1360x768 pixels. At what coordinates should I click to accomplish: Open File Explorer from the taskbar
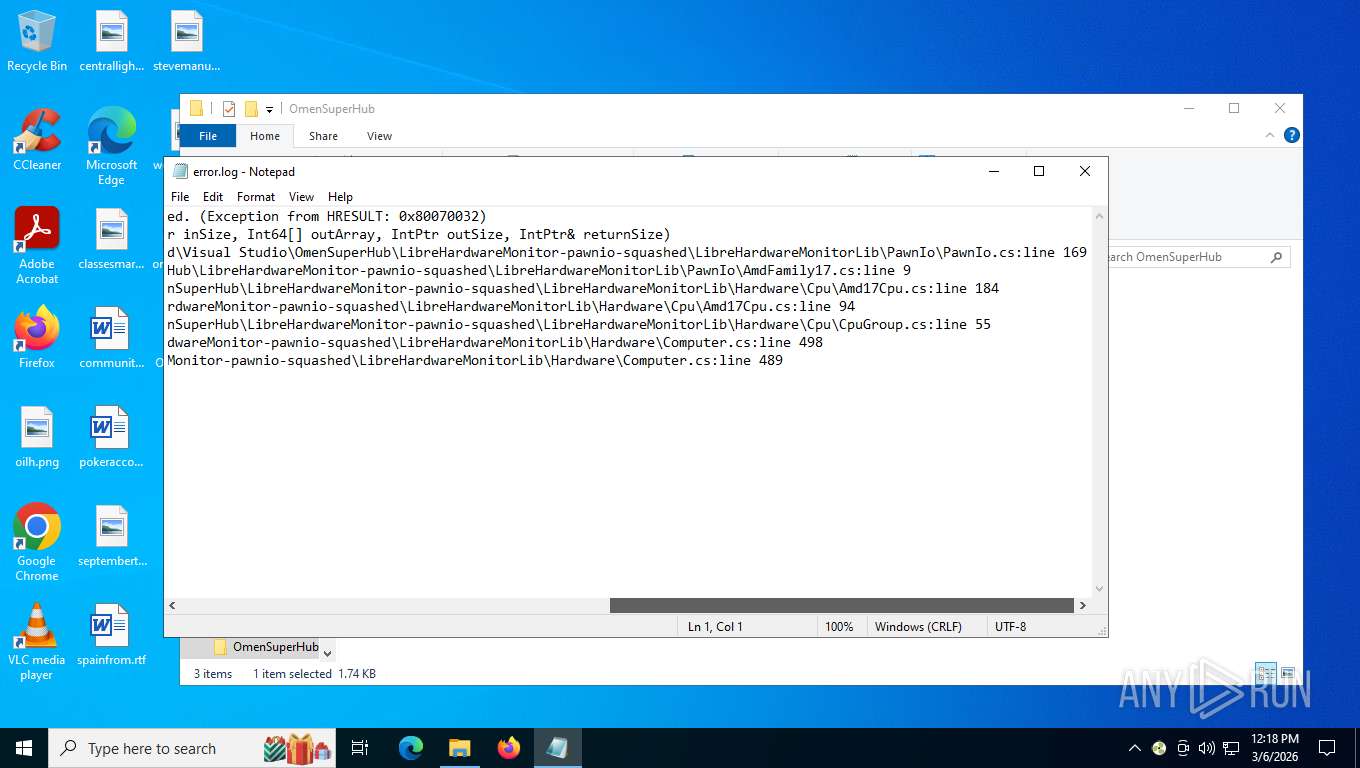(460, 748)
